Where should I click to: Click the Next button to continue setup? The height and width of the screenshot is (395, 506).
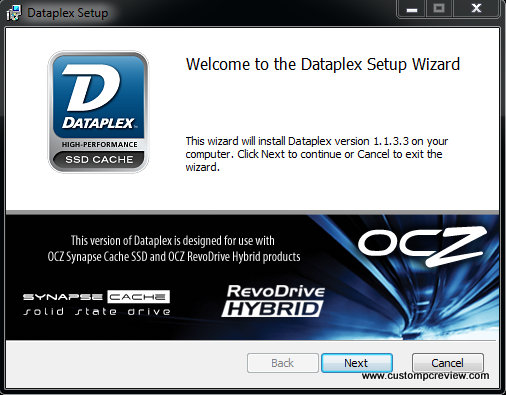coord(357,363)
